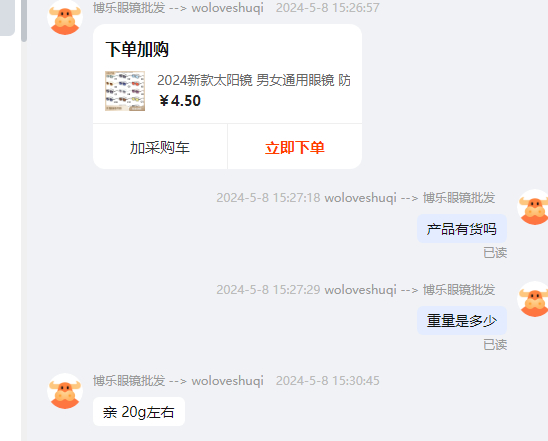Click the seller avatar beside 下单加购 card
Screen dimensions: 548x441
65,17
